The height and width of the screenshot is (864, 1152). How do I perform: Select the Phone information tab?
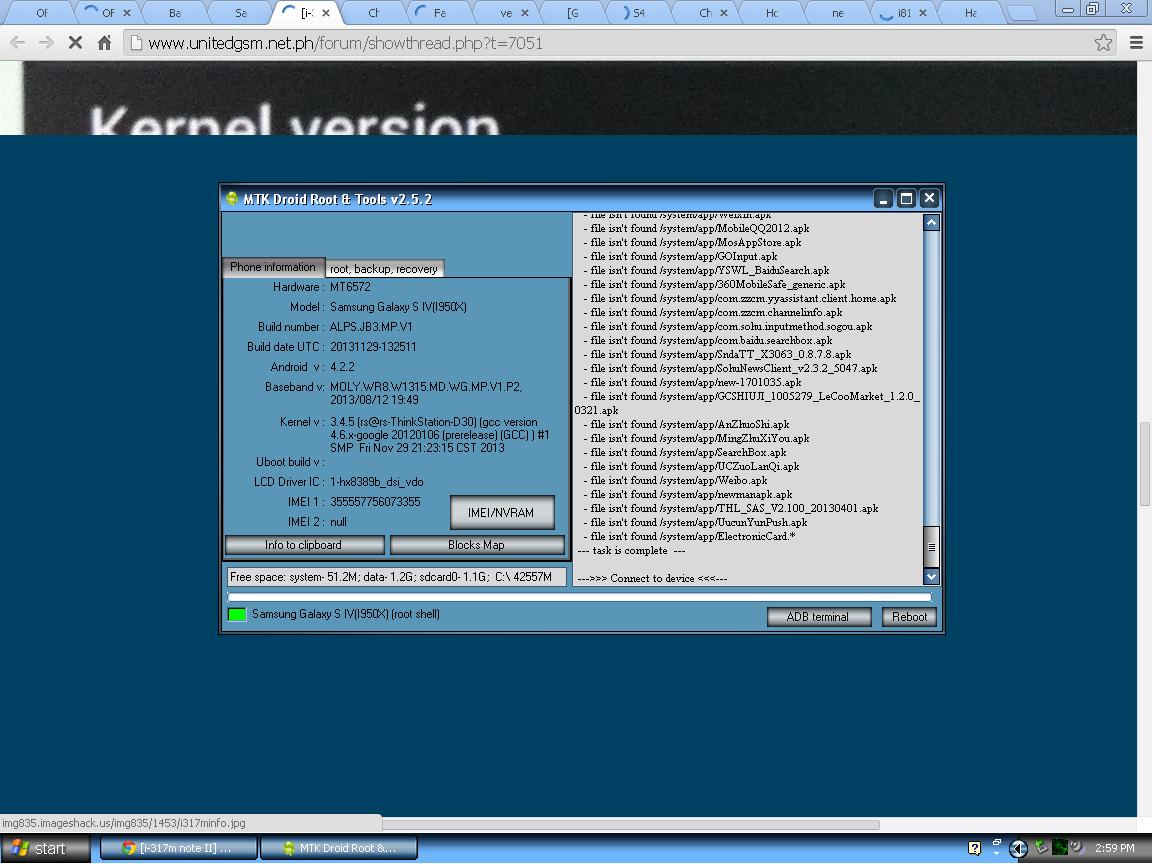pyautogui.click(x=273, y=267)
